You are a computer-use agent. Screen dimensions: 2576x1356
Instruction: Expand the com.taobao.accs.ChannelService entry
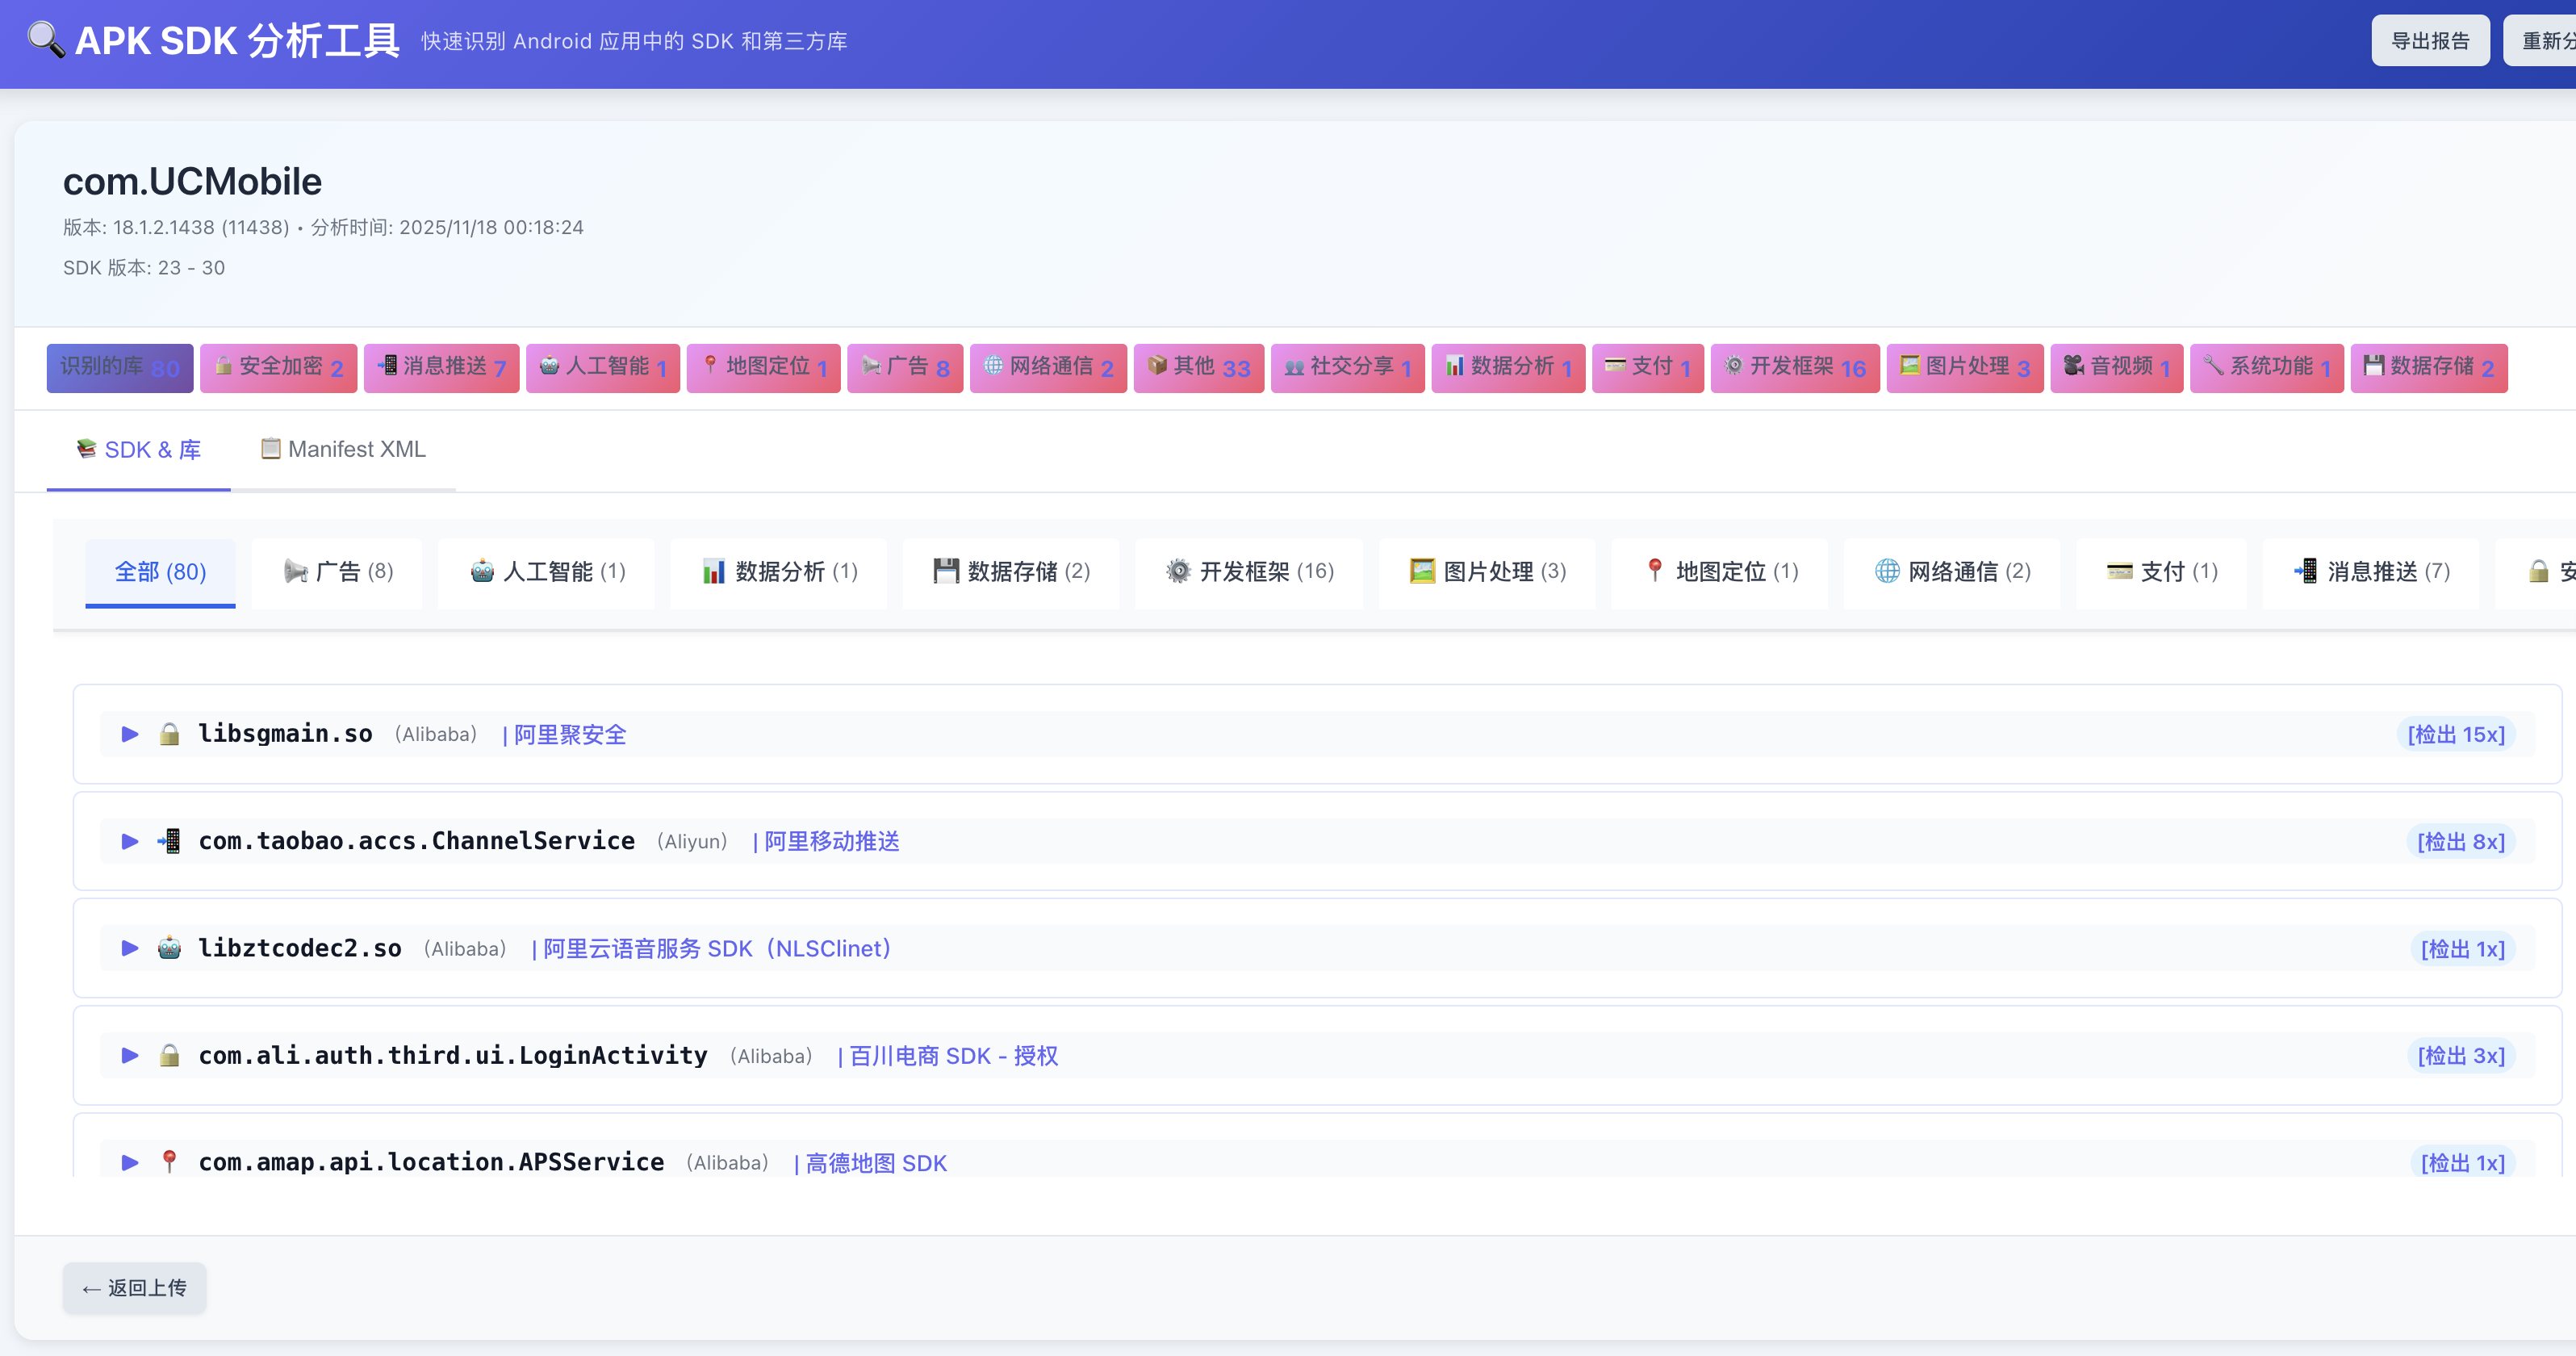click(x=129, y=841)
